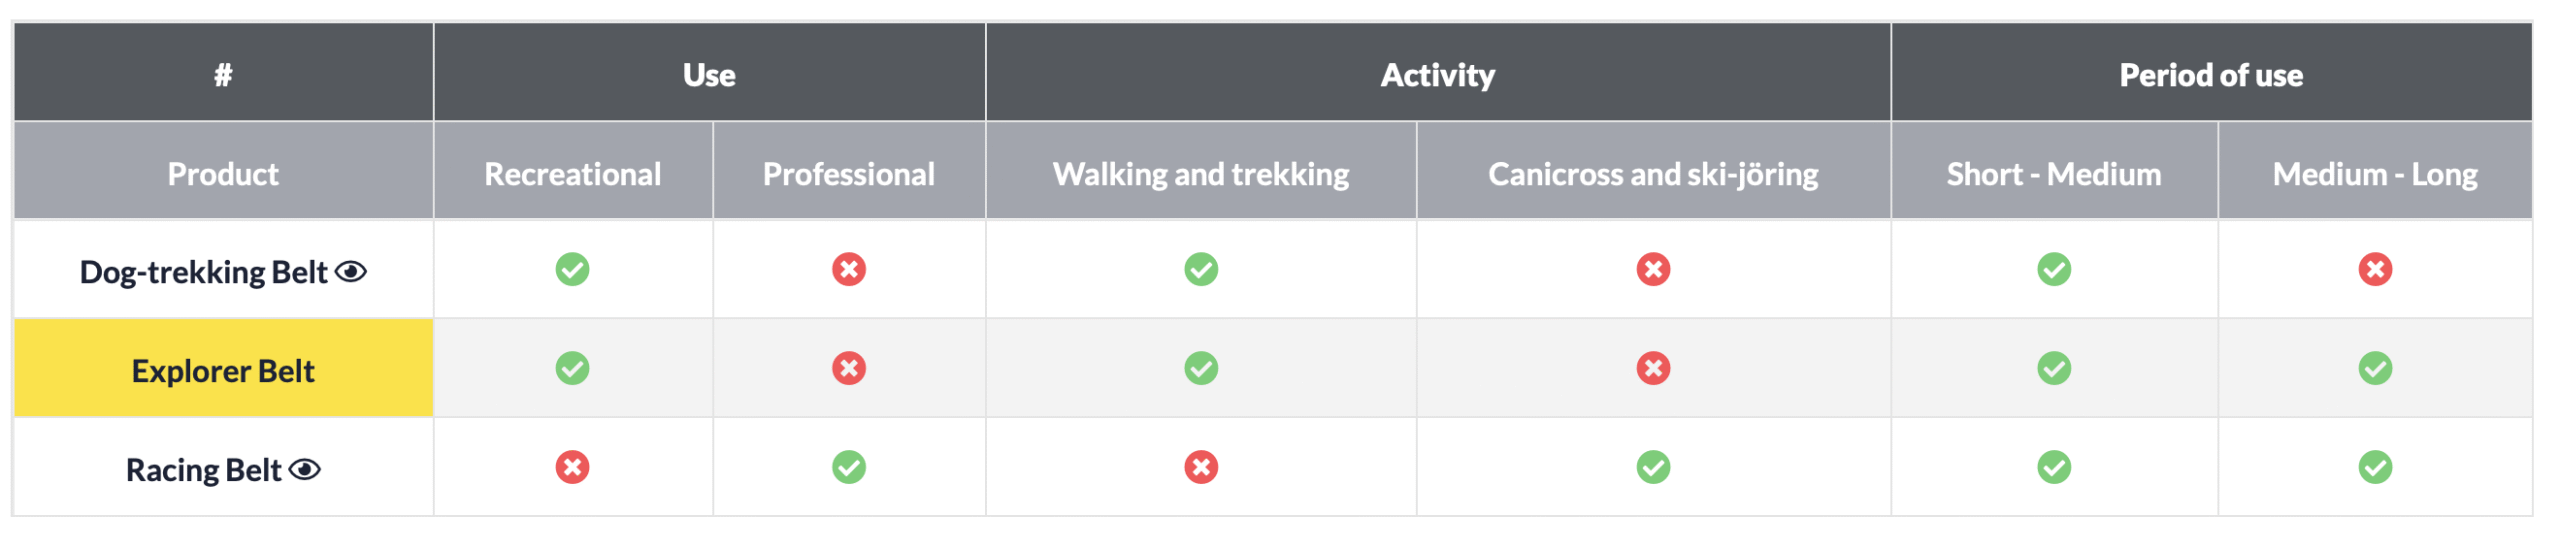Click Dog-trekking Belt's red Medium - Long cross
Image resolution: width=2560 pixels, height=549 pixels.
pyautogui.click(x=2375, y=269)
